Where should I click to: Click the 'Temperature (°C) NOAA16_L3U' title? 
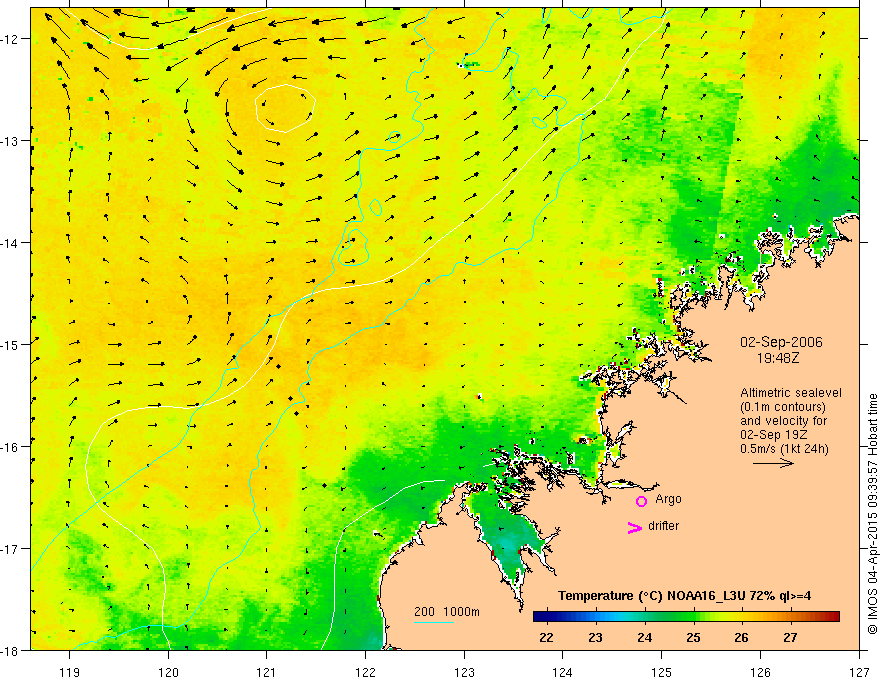651,596
